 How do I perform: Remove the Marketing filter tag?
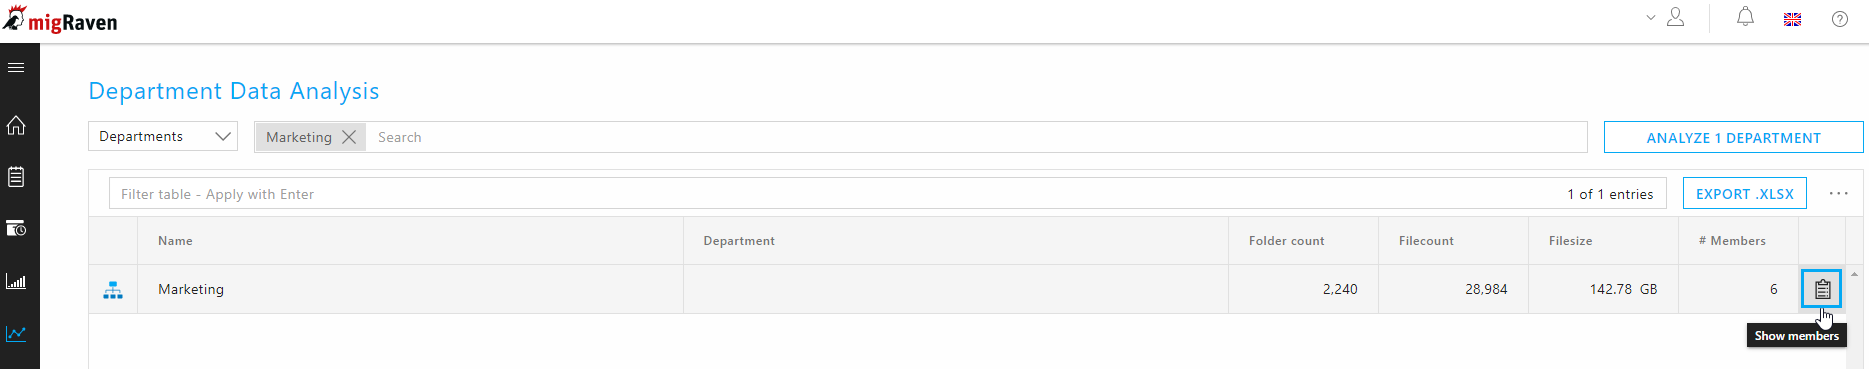349,137
